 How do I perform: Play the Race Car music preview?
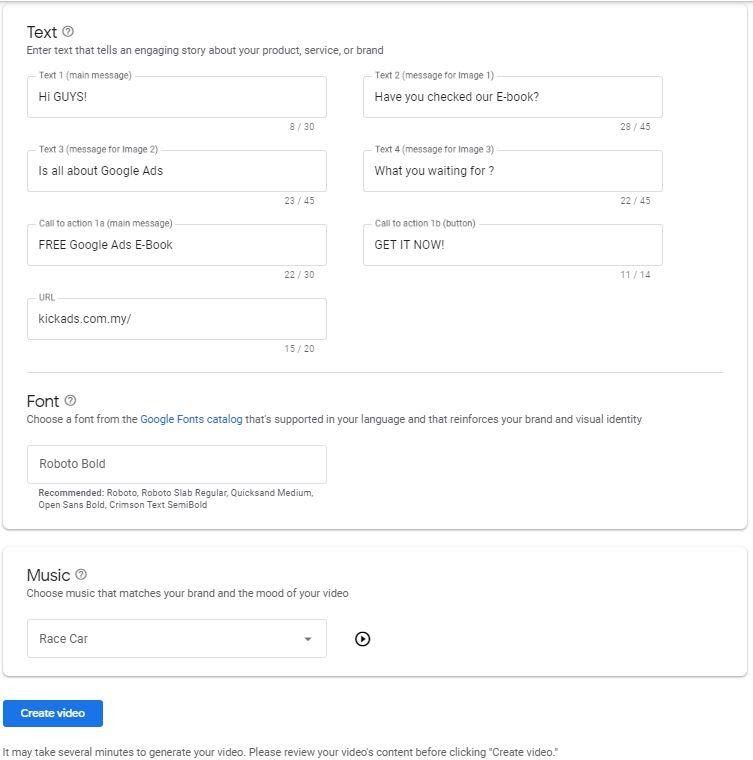[362, 639]
